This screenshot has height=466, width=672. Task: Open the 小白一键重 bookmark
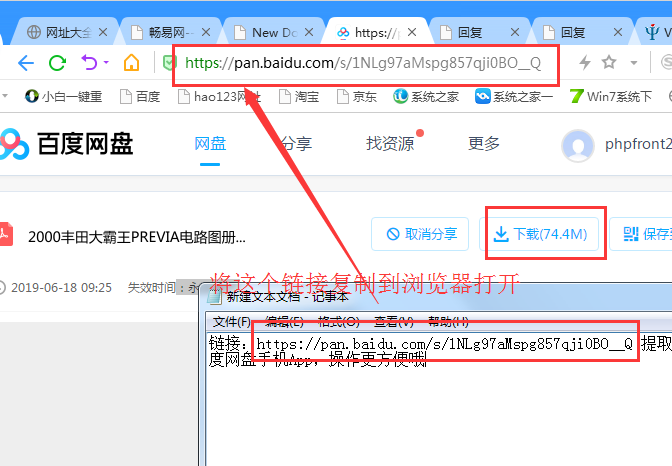coord(63,96)
